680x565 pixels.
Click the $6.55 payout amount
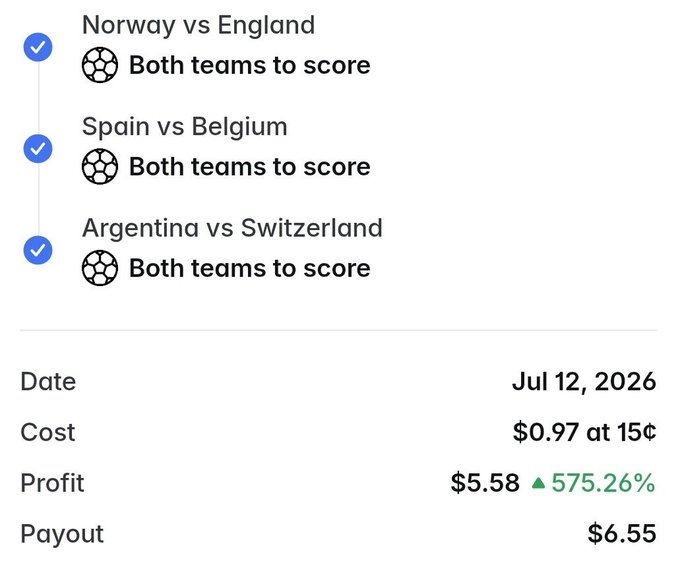point(621,534)
